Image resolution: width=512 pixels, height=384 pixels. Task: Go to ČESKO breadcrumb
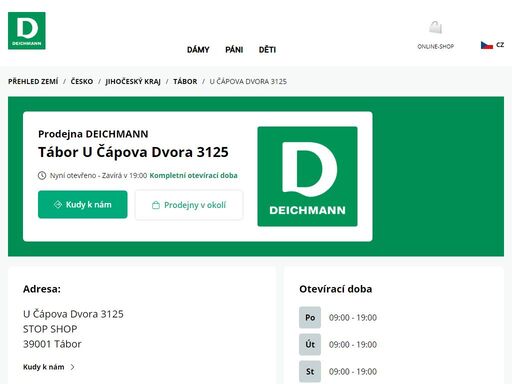click(x=82, y=81)
